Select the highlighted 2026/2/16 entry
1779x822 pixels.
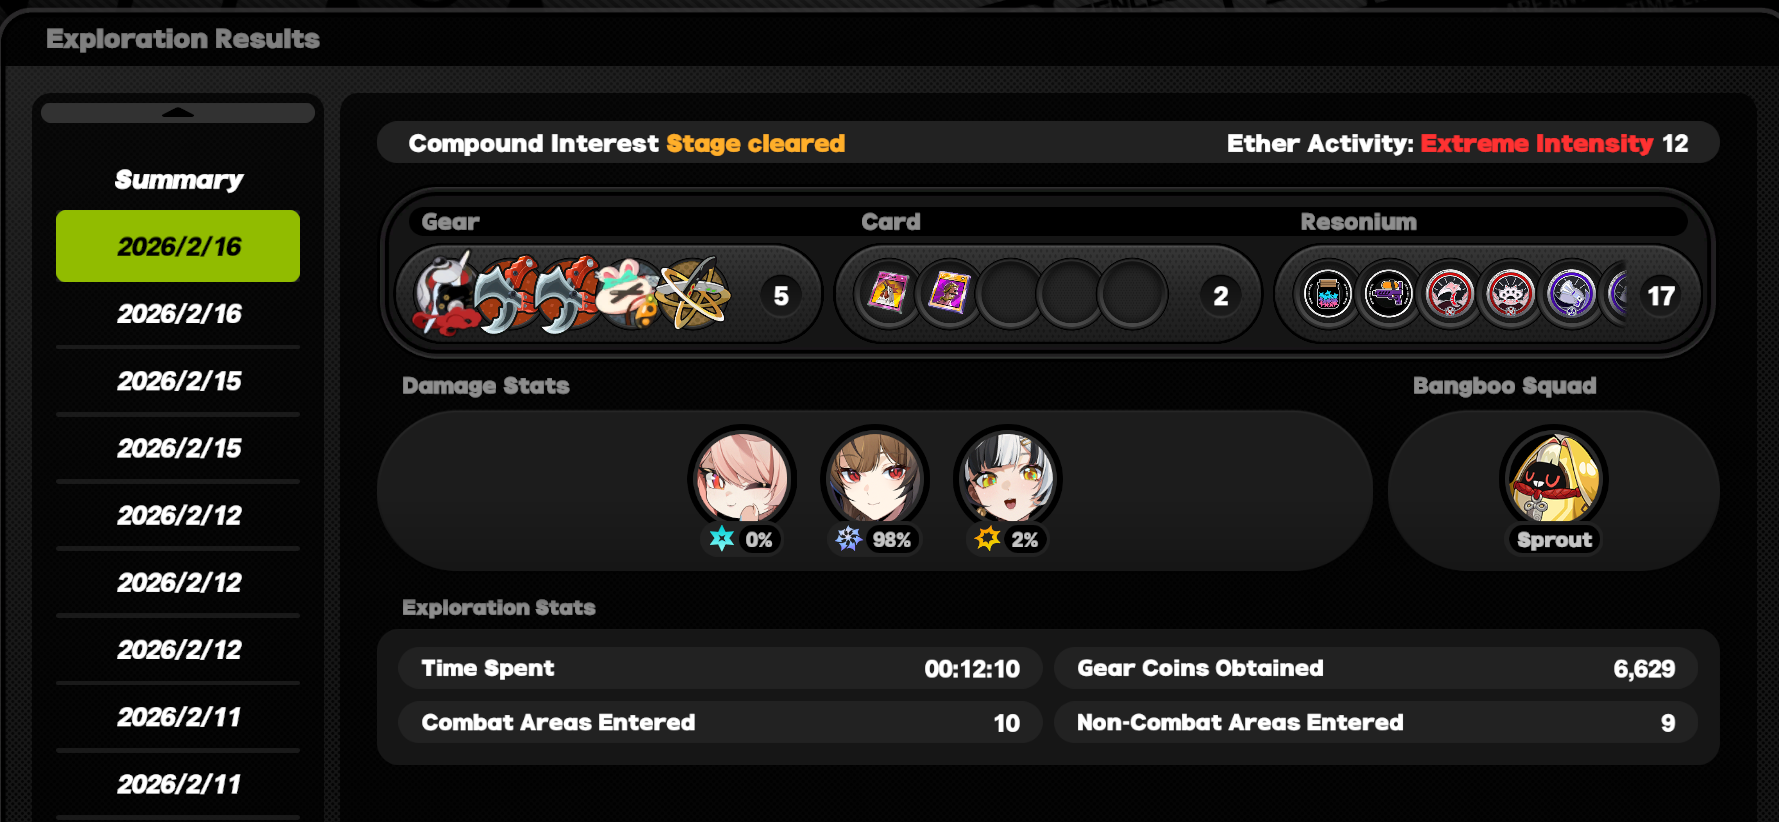click(178, 246)
